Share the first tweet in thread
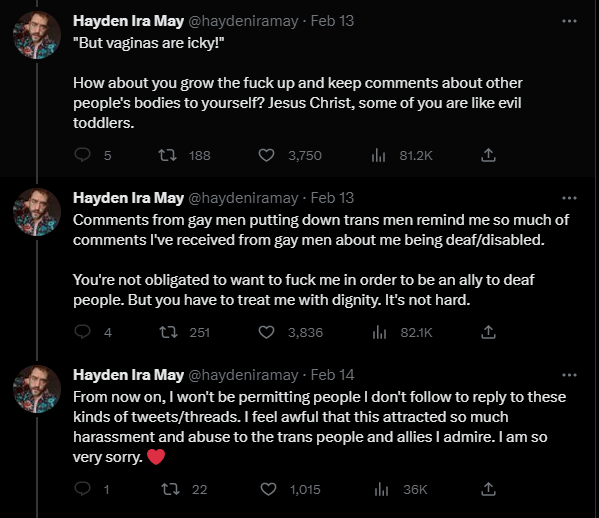 [x=488, y=155]
